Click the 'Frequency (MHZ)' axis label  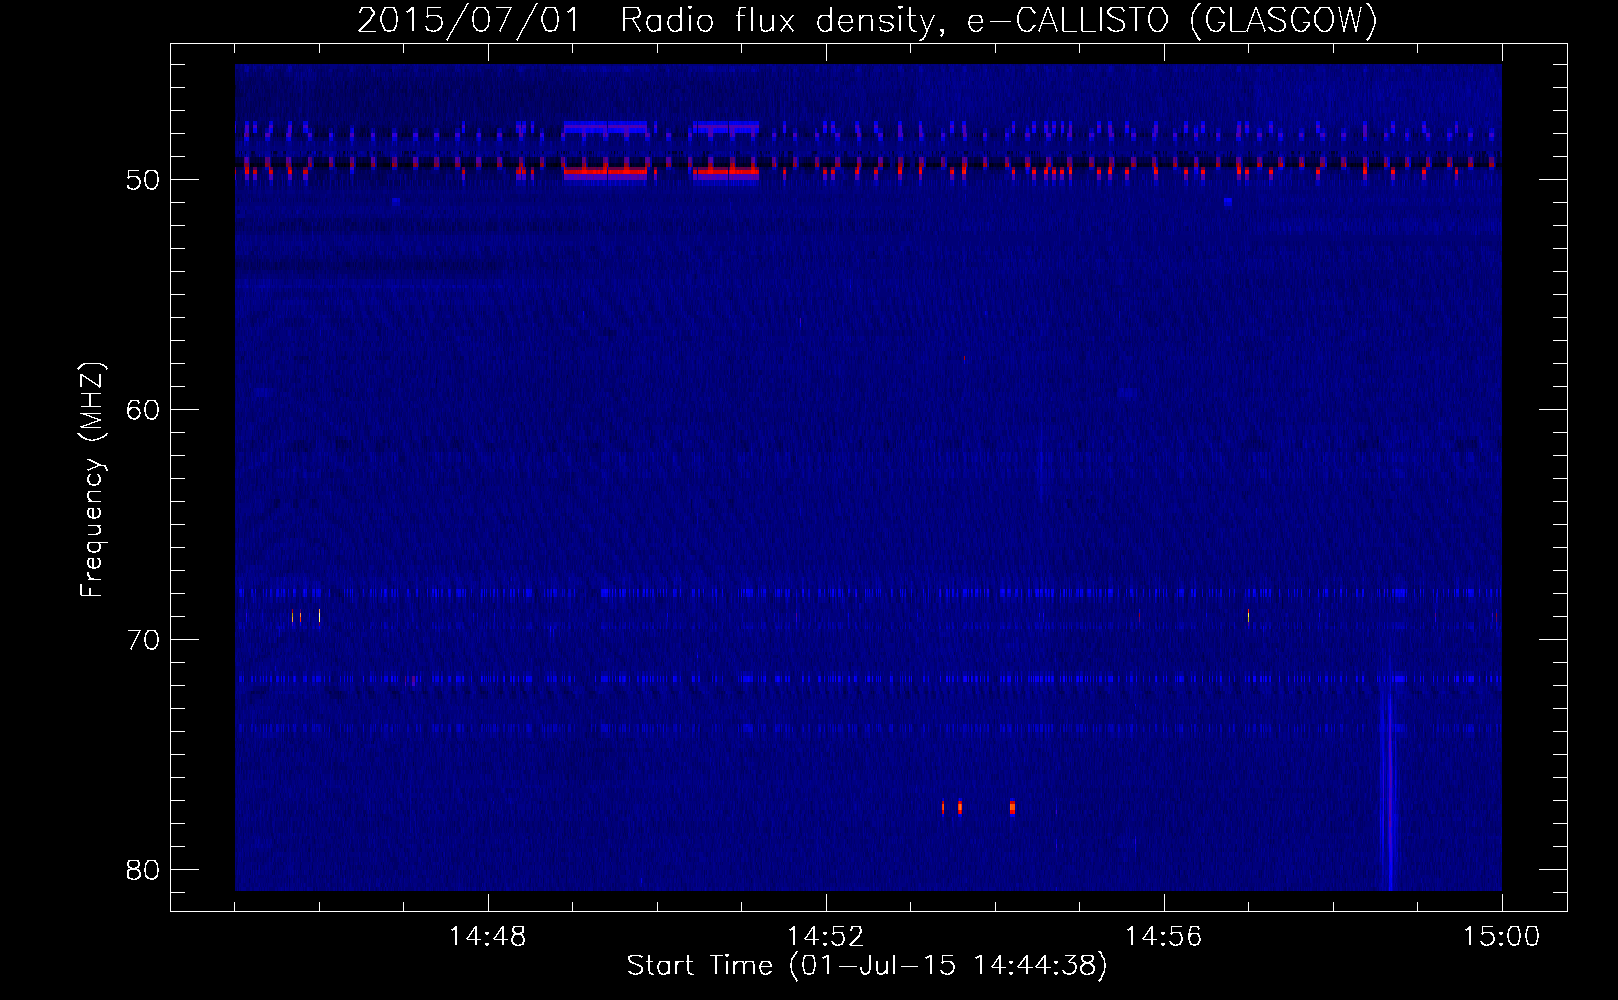pos(92,480)
